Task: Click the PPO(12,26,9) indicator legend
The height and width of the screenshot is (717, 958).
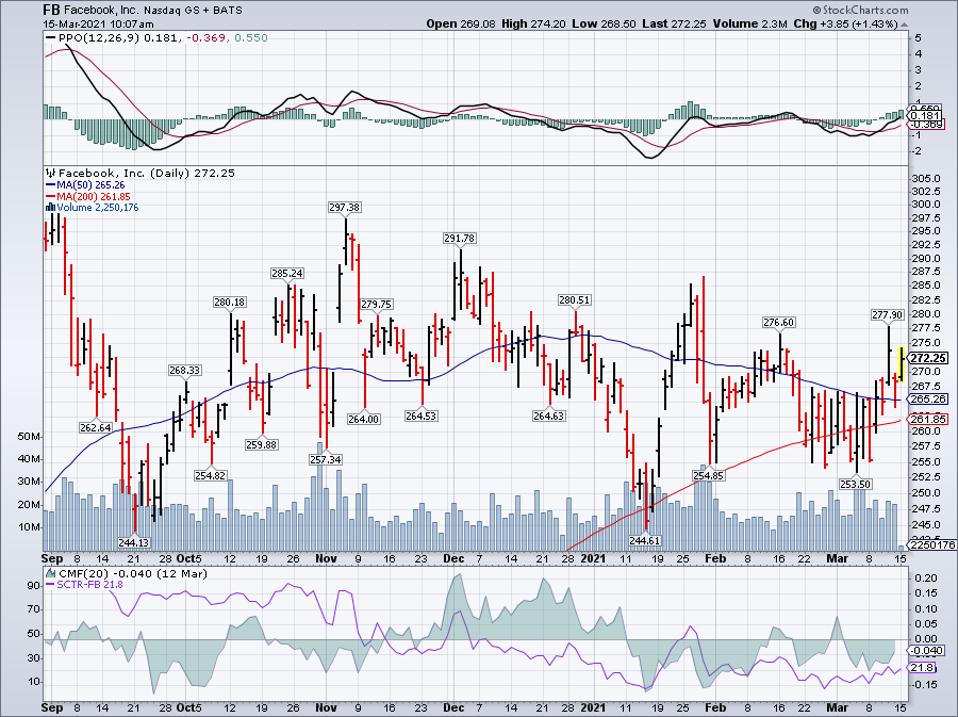Action: (x=163, y=38)
